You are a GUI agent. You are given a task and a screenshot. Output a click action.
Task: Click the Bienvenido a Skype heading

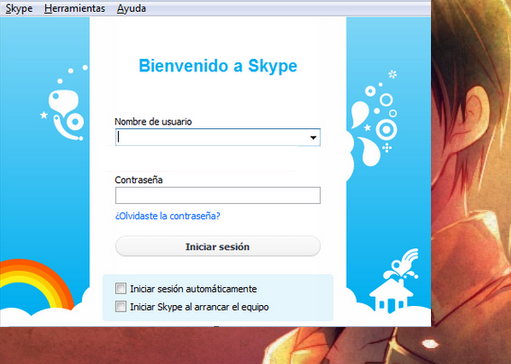point(218,66)
